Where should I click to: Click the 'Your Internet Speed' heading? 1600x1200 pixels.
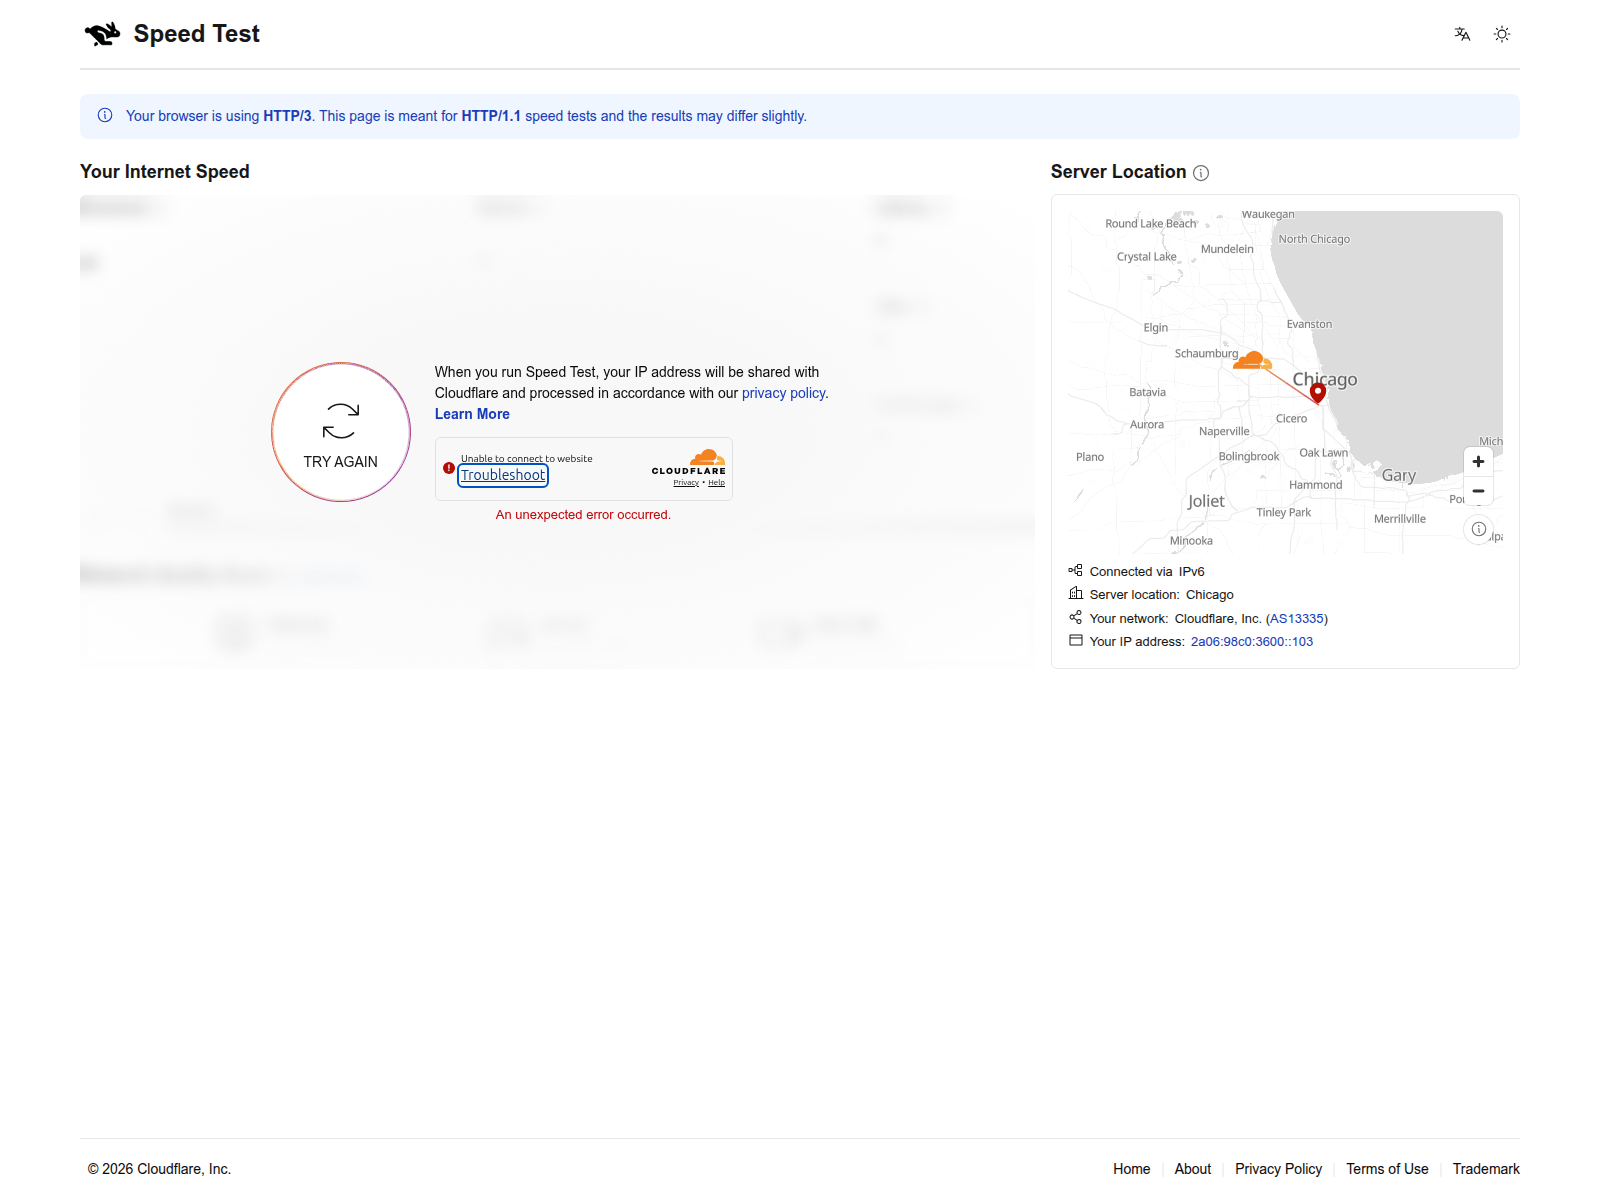click(165, 172)
